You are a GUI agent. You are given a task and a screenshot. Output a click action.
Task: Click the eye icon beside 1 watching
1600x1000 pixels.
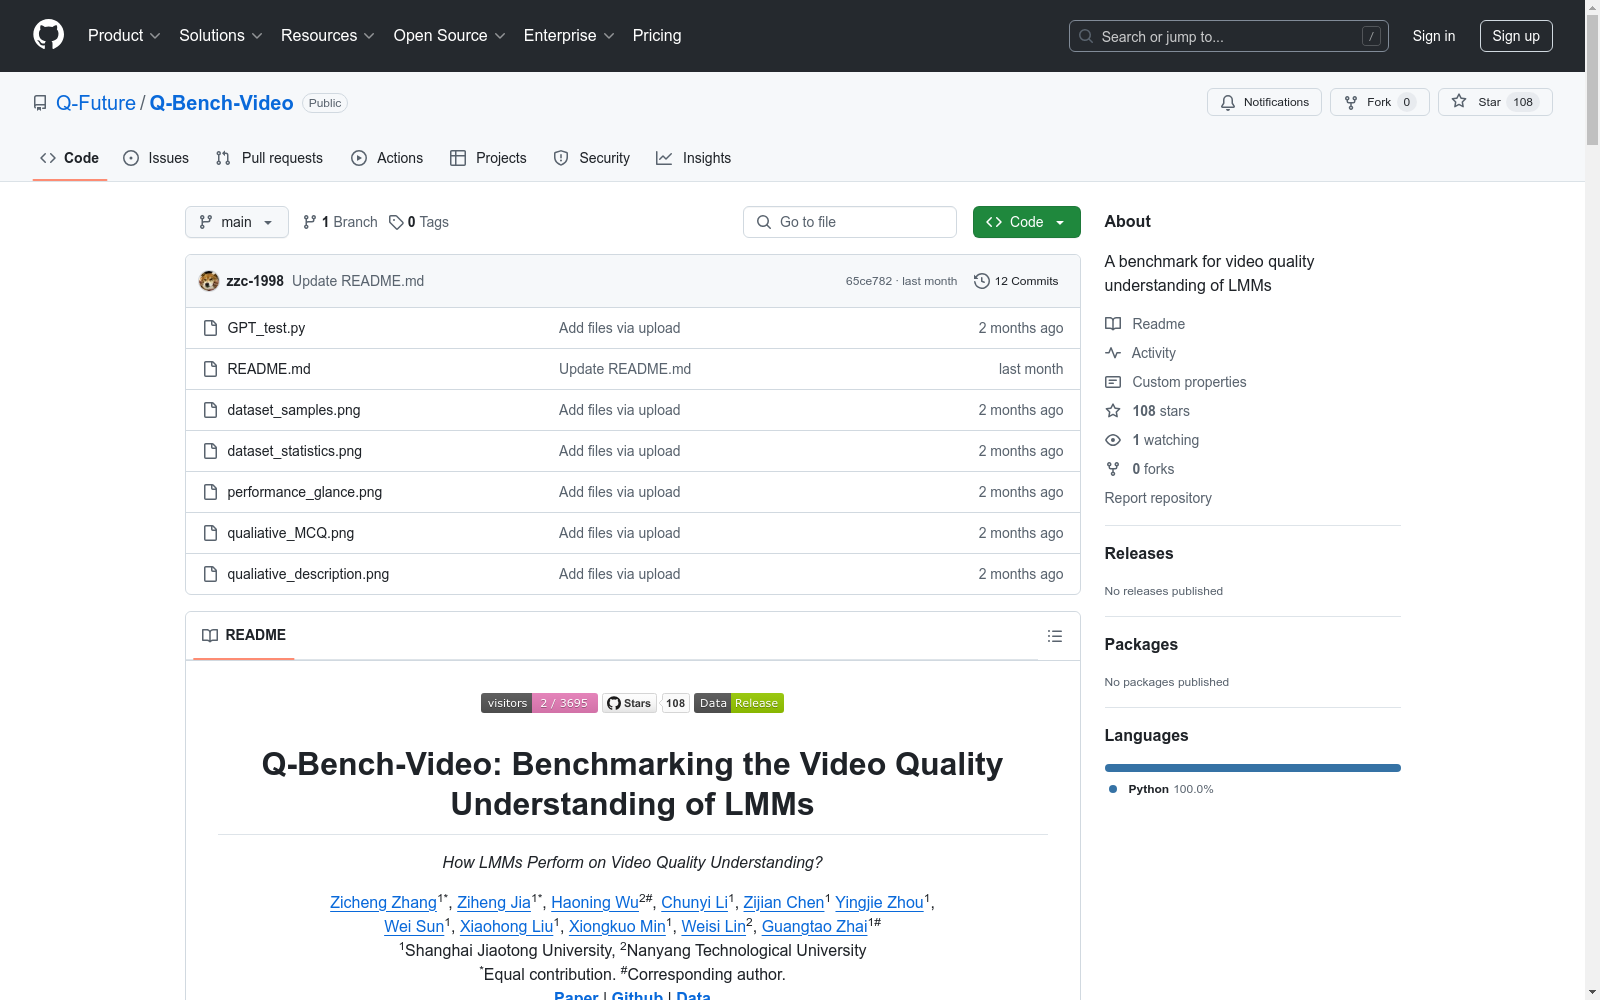point(1113,440)
